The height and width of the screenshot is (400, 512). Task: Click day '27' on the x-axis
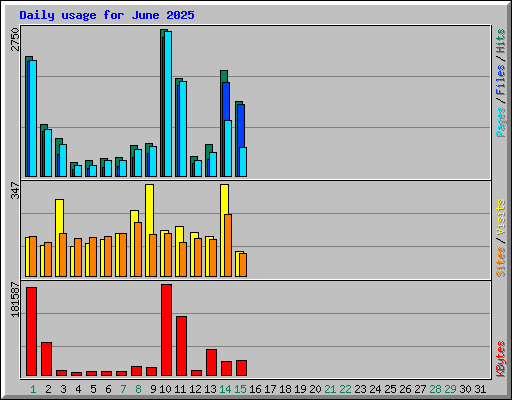pyautogui.click(x=420, y=389)
